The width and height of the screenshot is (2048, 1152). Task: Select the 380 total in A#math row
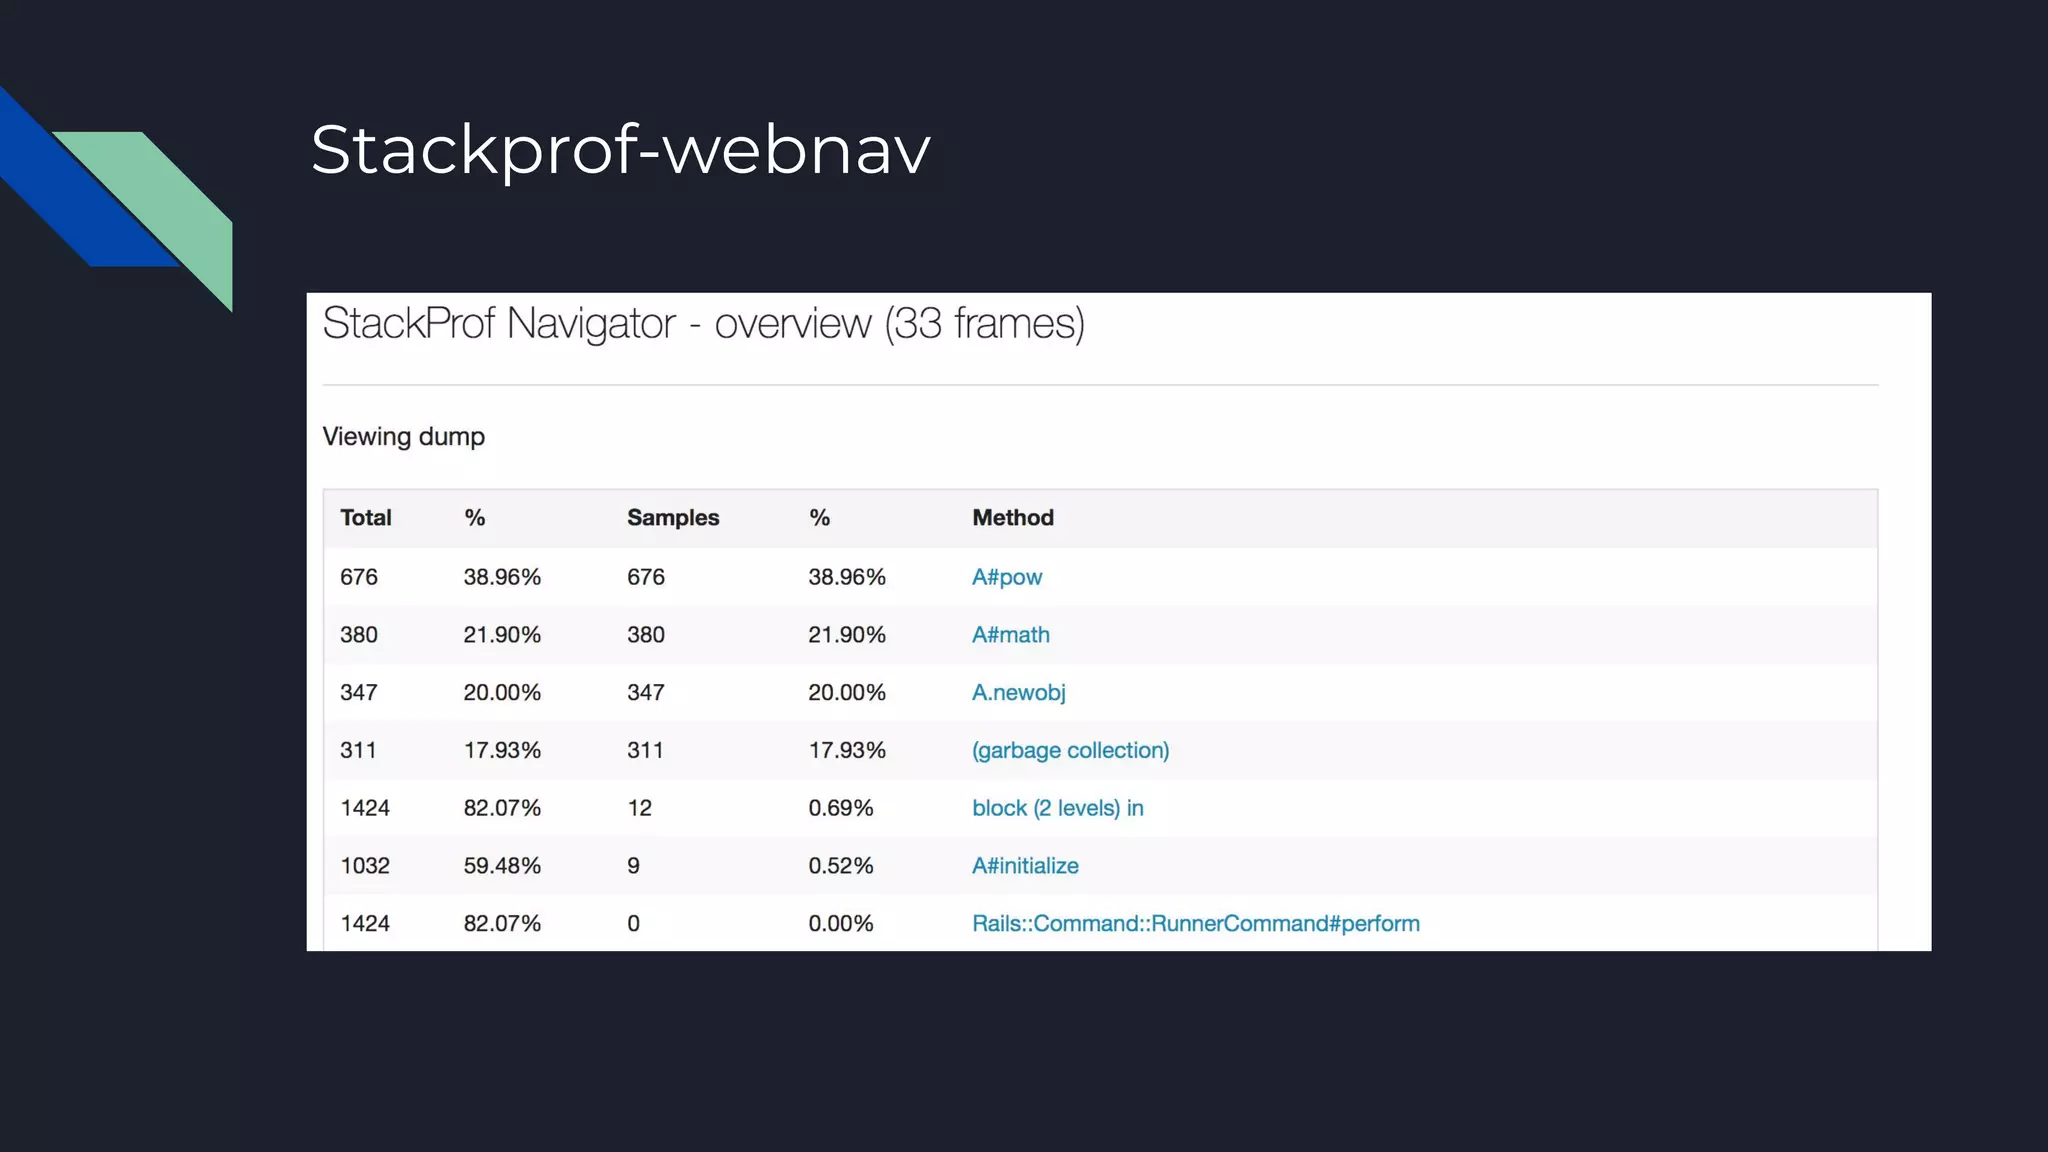pyautogui.click(x=359, y=635)
